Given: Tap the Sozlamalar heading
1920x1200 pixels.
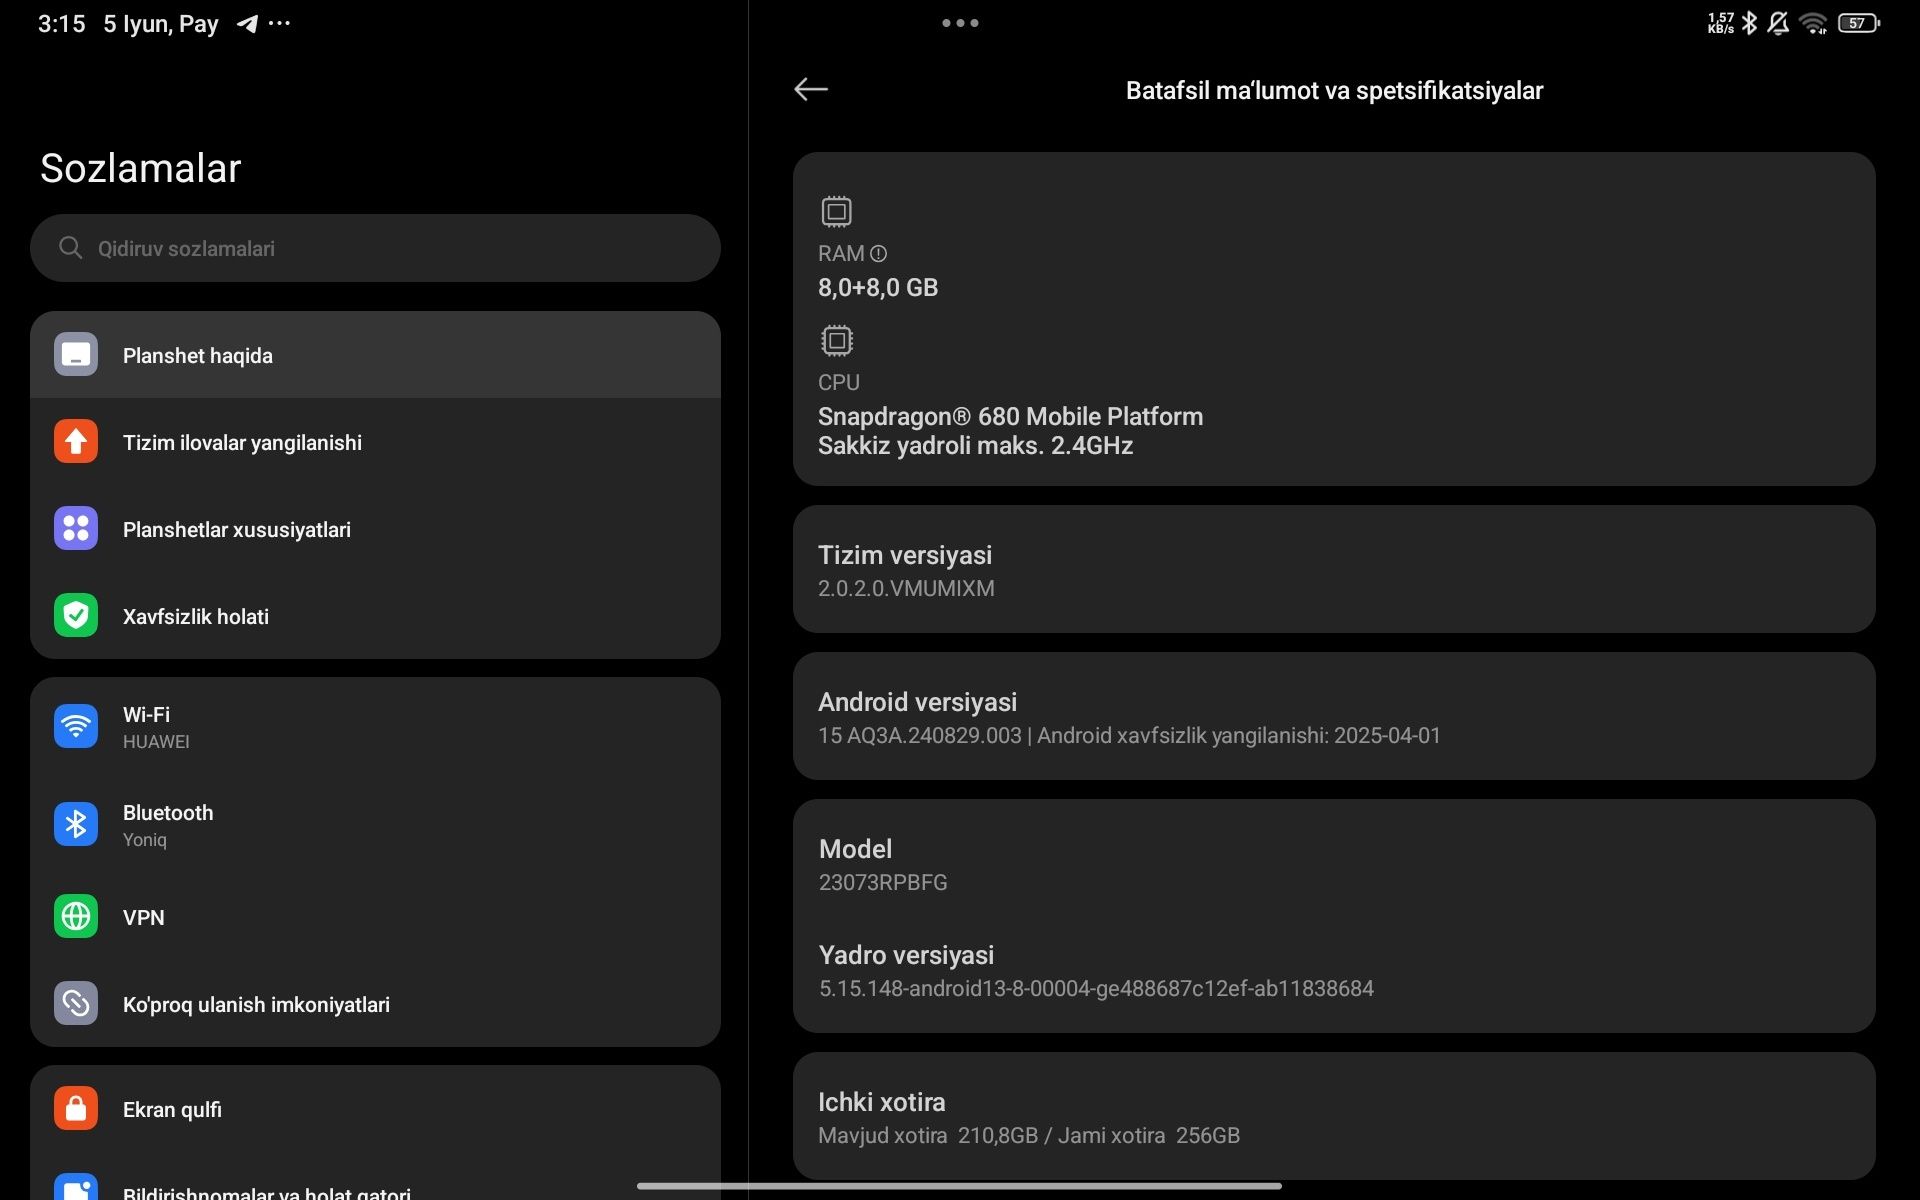Looking at the screenshot, I should [x=140, y=168].
